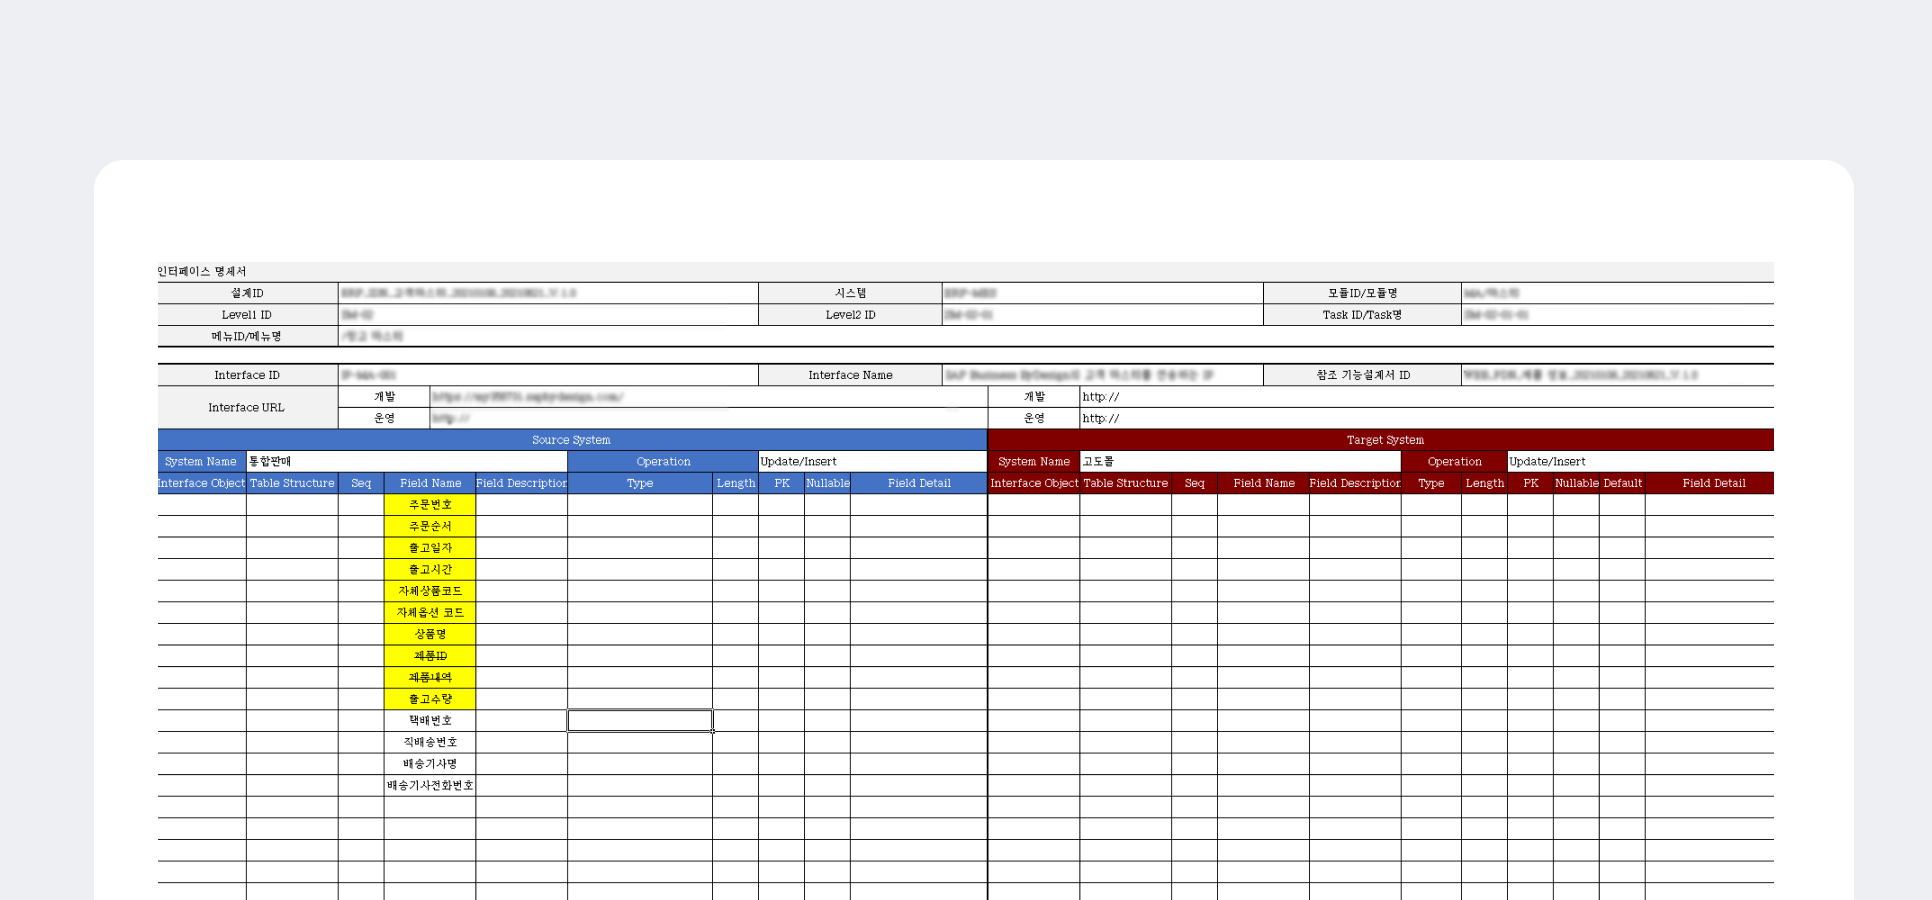1932x900 pixels.
Task: Click the blue 'Table Structure' column header
Action: [x=292, y=483]
